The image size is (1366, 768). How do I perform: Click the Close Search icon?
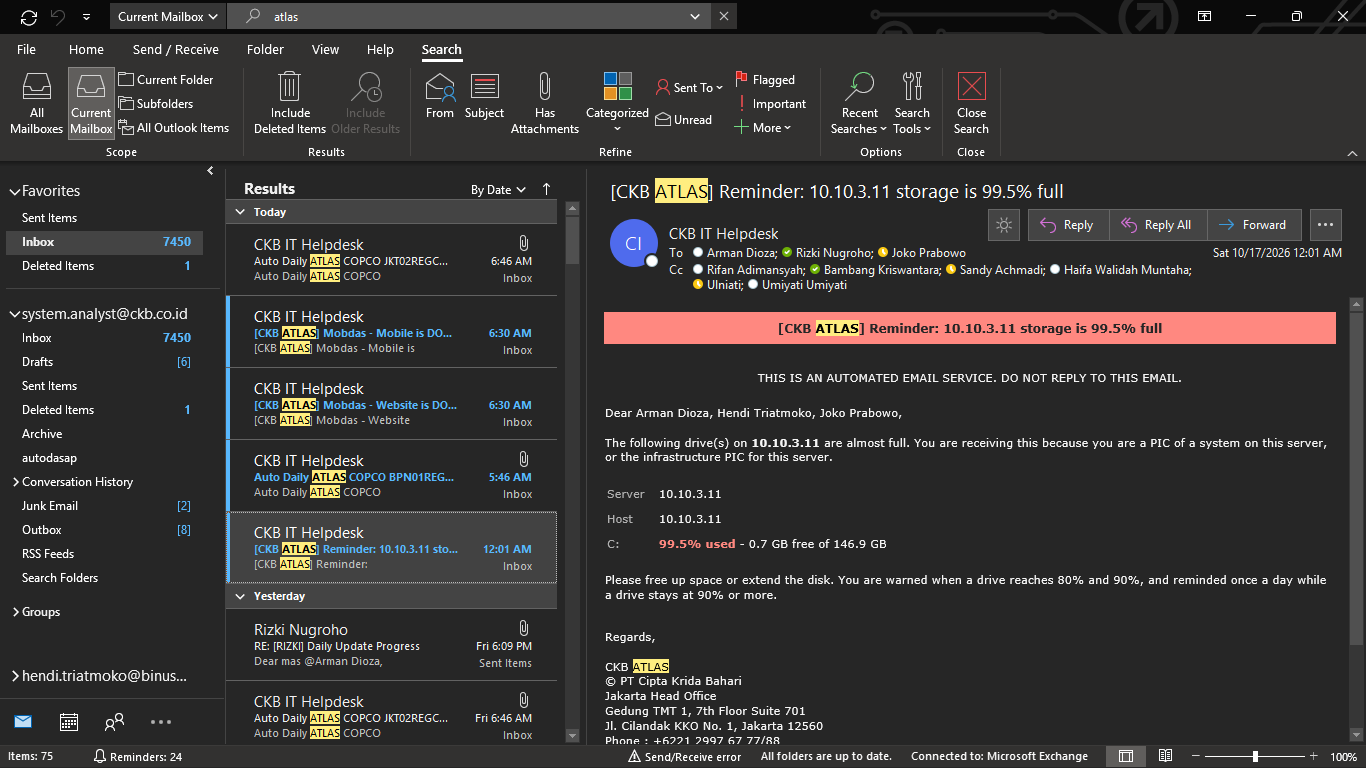click(x=971, y=103)
